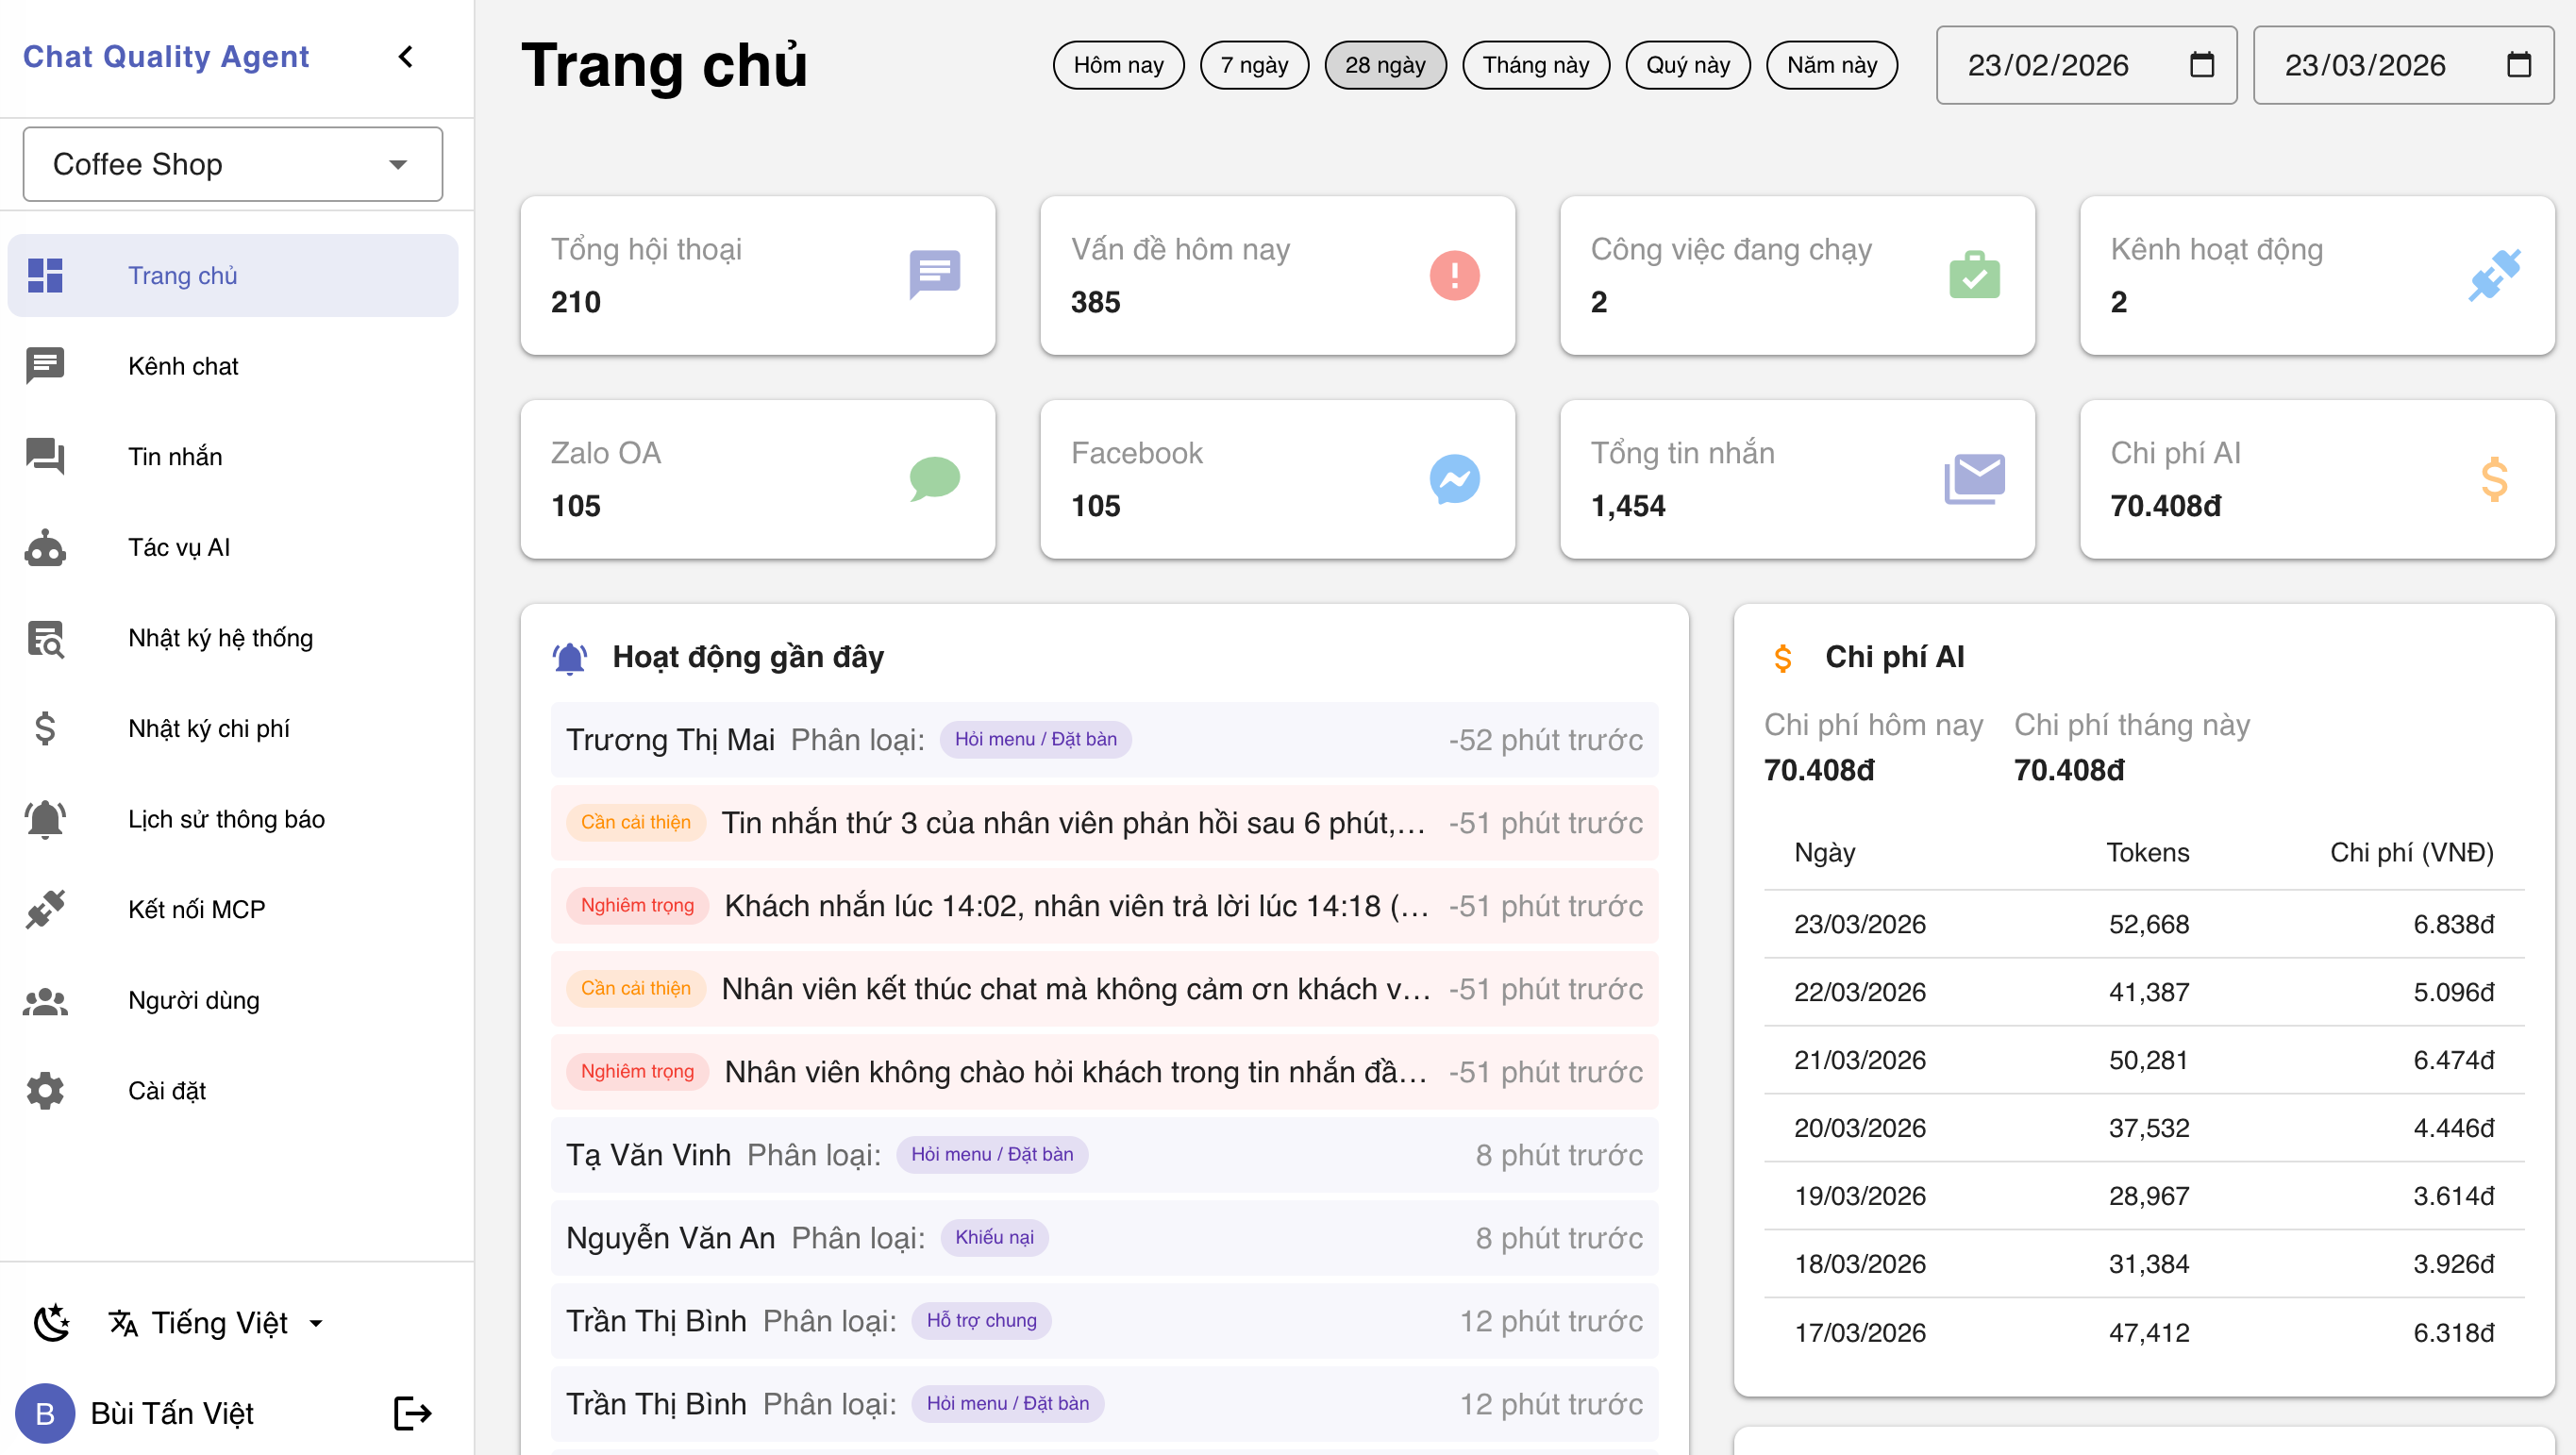
Task: Open Nhật ký hệ thống log icon
Action: 45,638
